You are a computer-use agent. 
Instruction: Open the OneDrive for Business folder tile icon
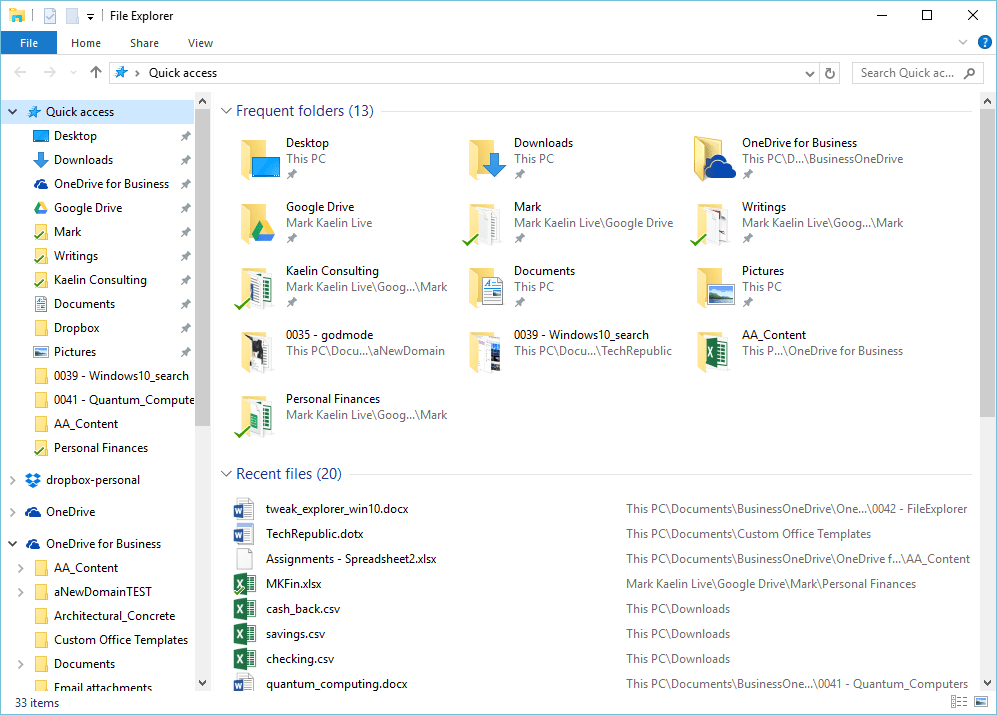pos(715,158)
